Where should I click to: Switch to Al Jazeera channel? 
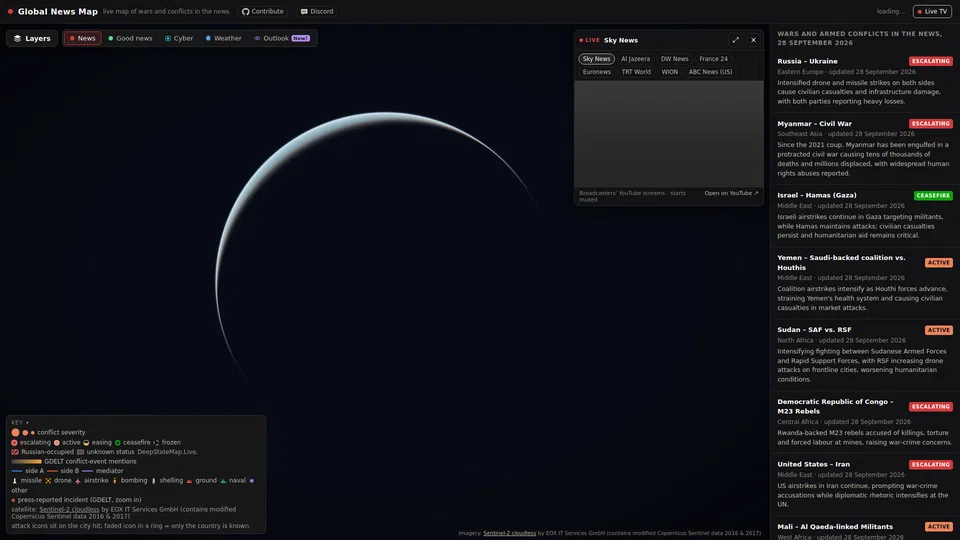coord(636,59)
